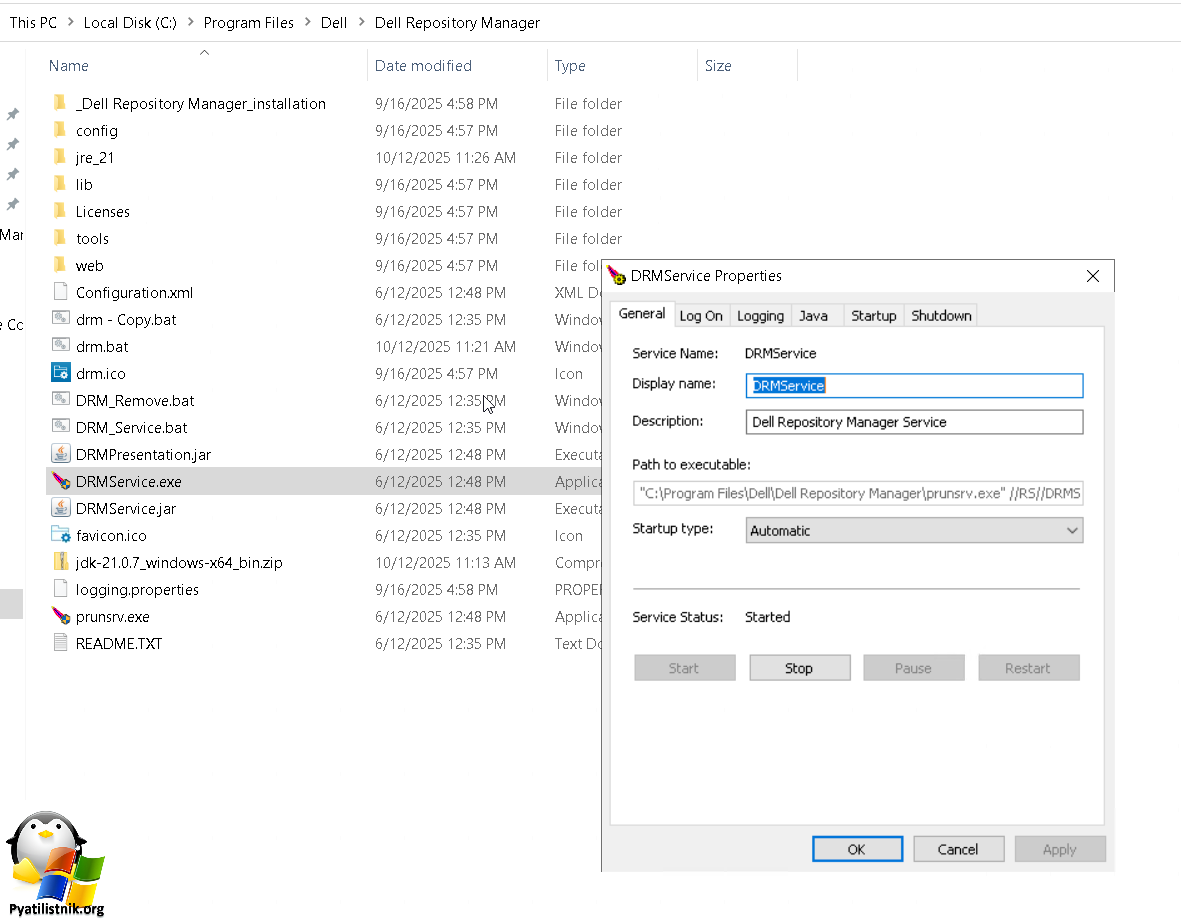This screenshot has width=1181, height=919.
Task: Select the drm.ico icon file
Action: point(60,374)
